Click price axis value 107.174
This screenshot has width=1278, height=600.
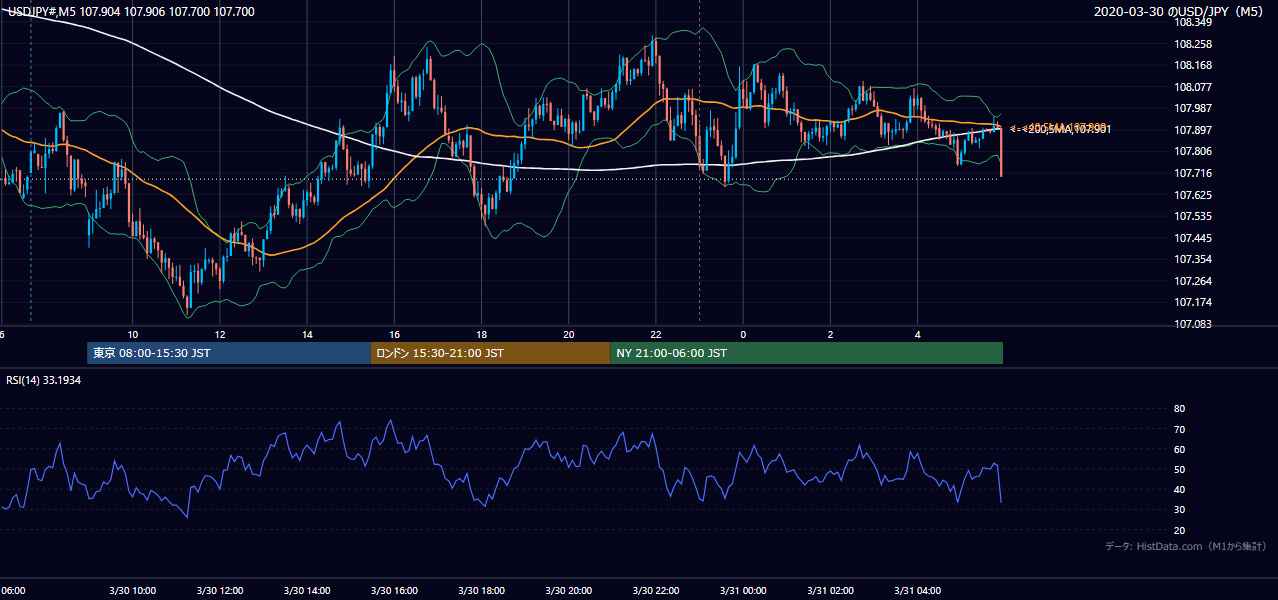coord(1192,302)
